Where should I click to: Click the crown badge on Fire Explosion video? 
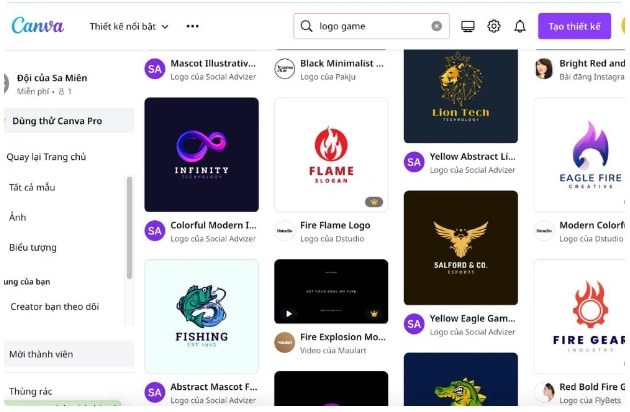point(374,314)
